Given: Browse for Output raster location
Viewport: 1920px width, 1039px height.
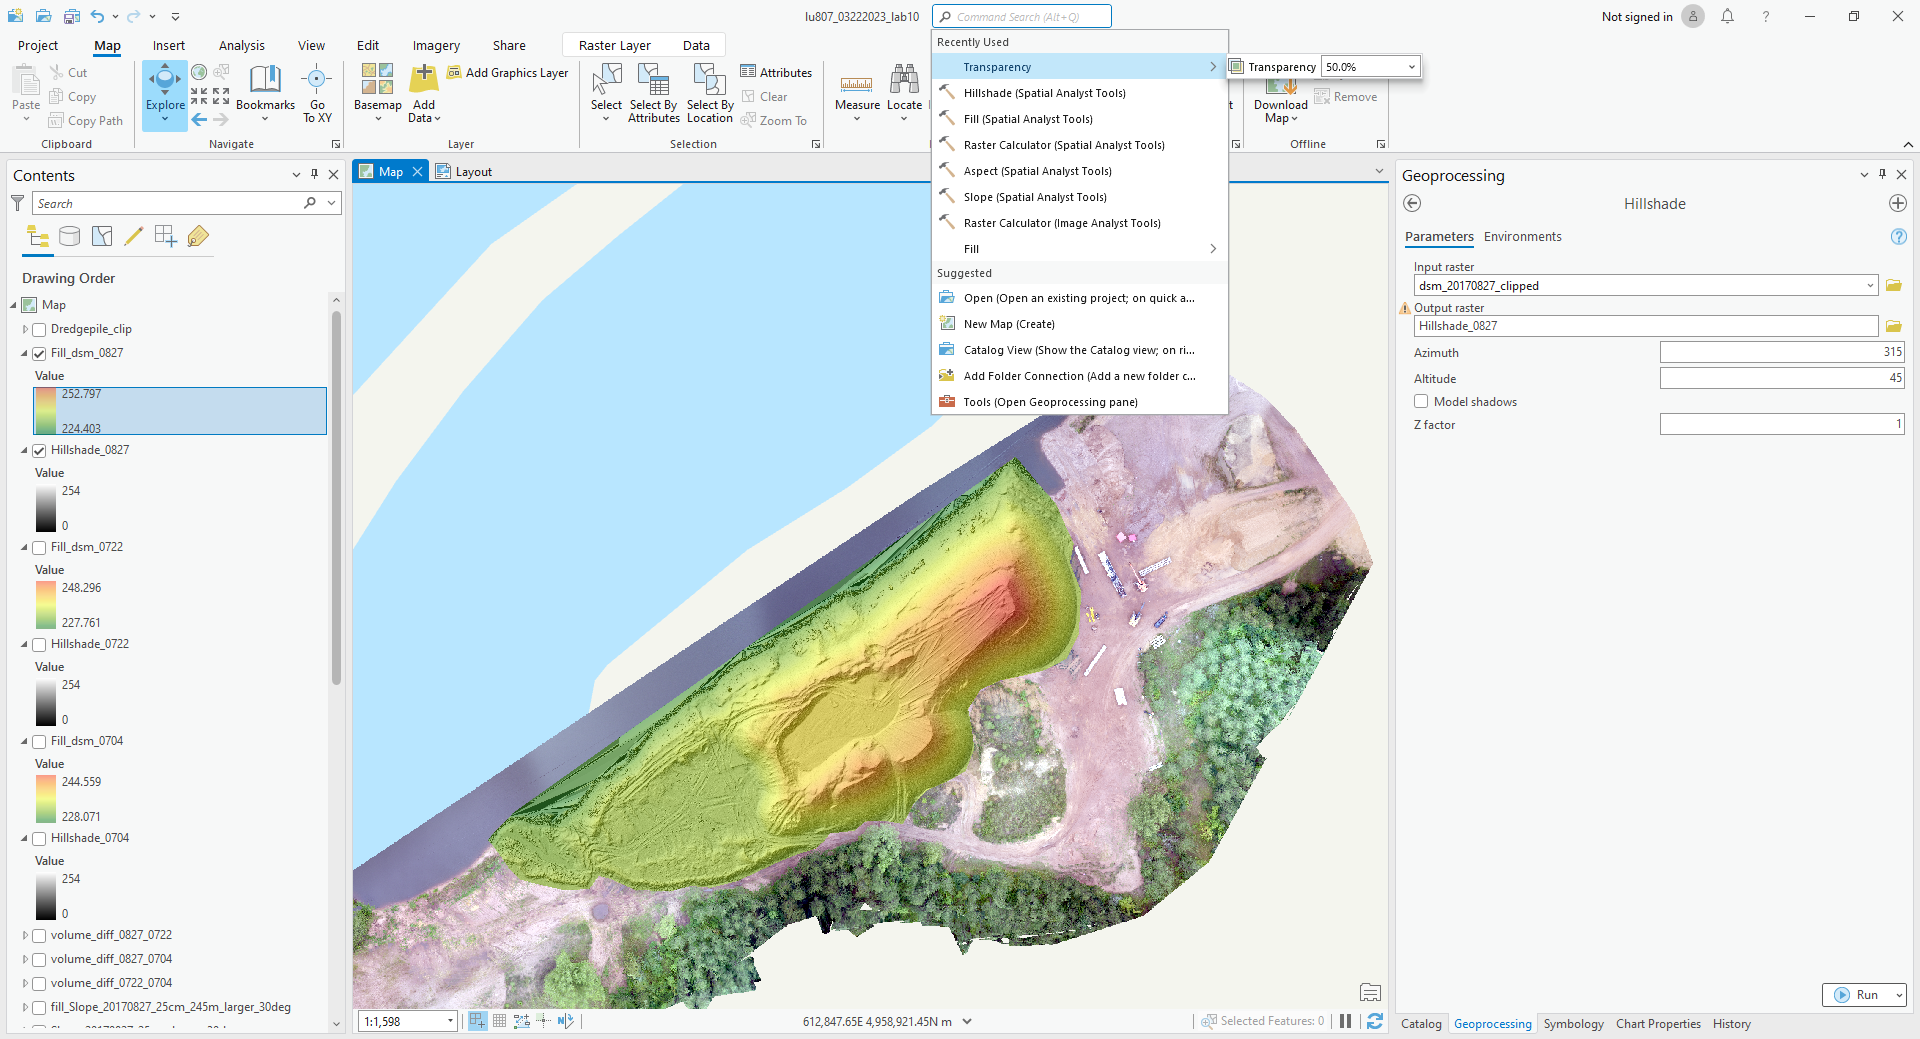Looking at the screenshot, I should coord(1893,326).
